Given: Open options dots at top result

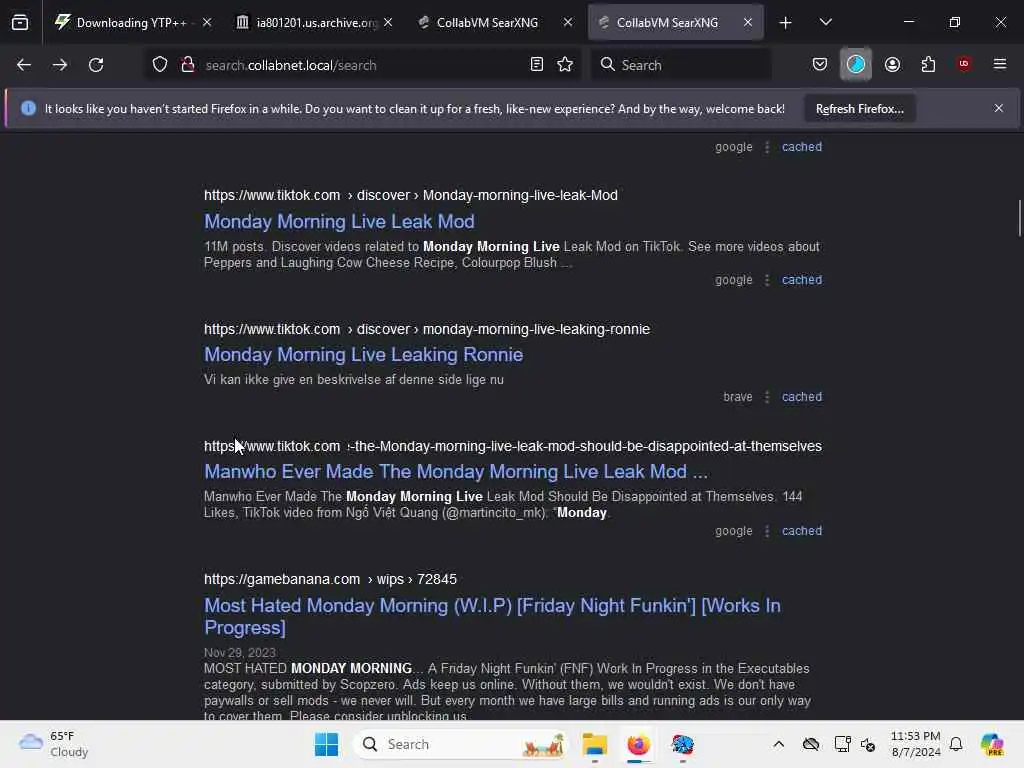Looking at the screenshot, I should [x=767, y=146].
